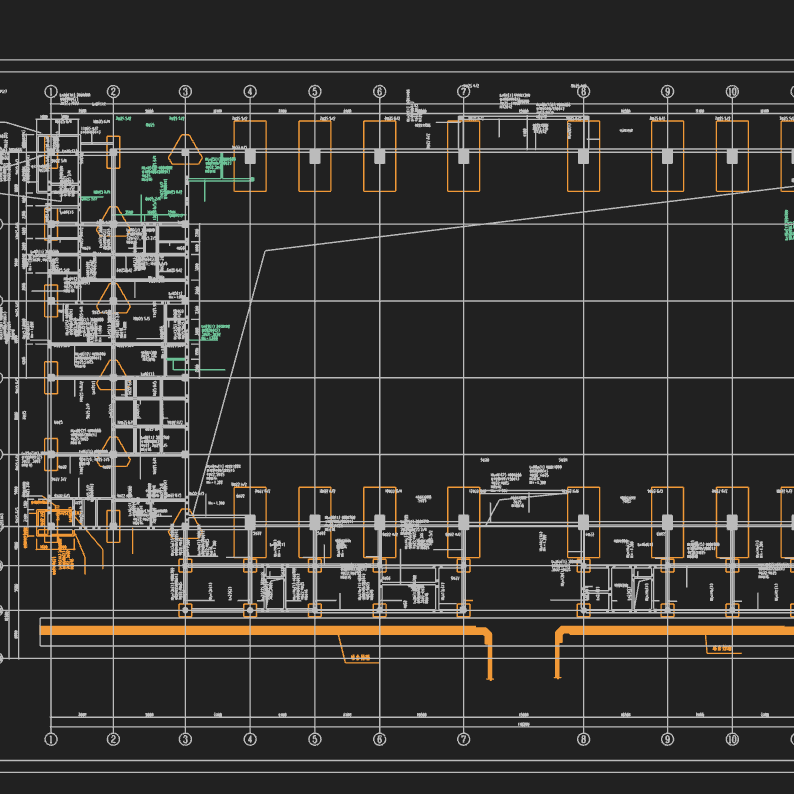Click downward end of left orange pipe

pos(490,675)
